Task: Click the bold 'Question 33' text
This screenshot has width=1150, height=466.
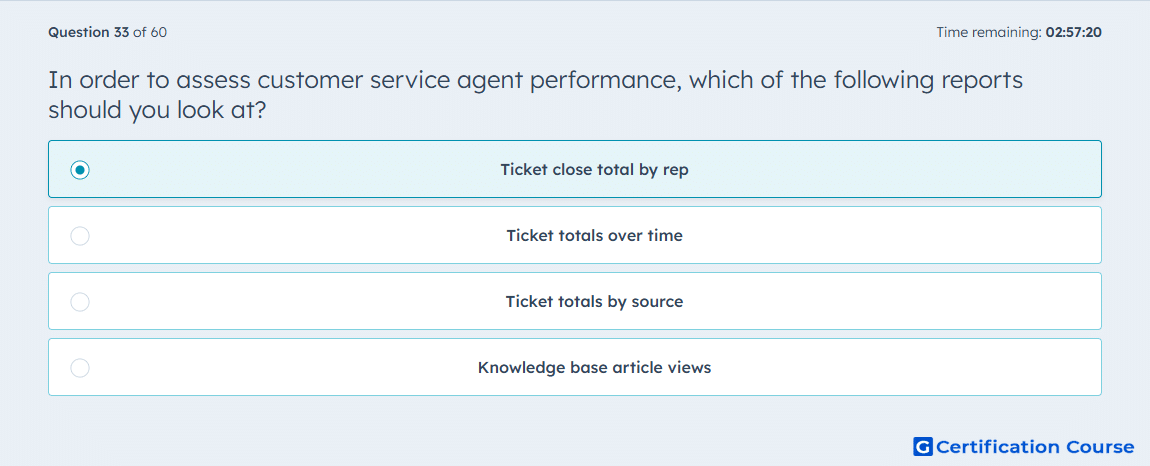Action: pyautogui.click(x=89, y=32)
